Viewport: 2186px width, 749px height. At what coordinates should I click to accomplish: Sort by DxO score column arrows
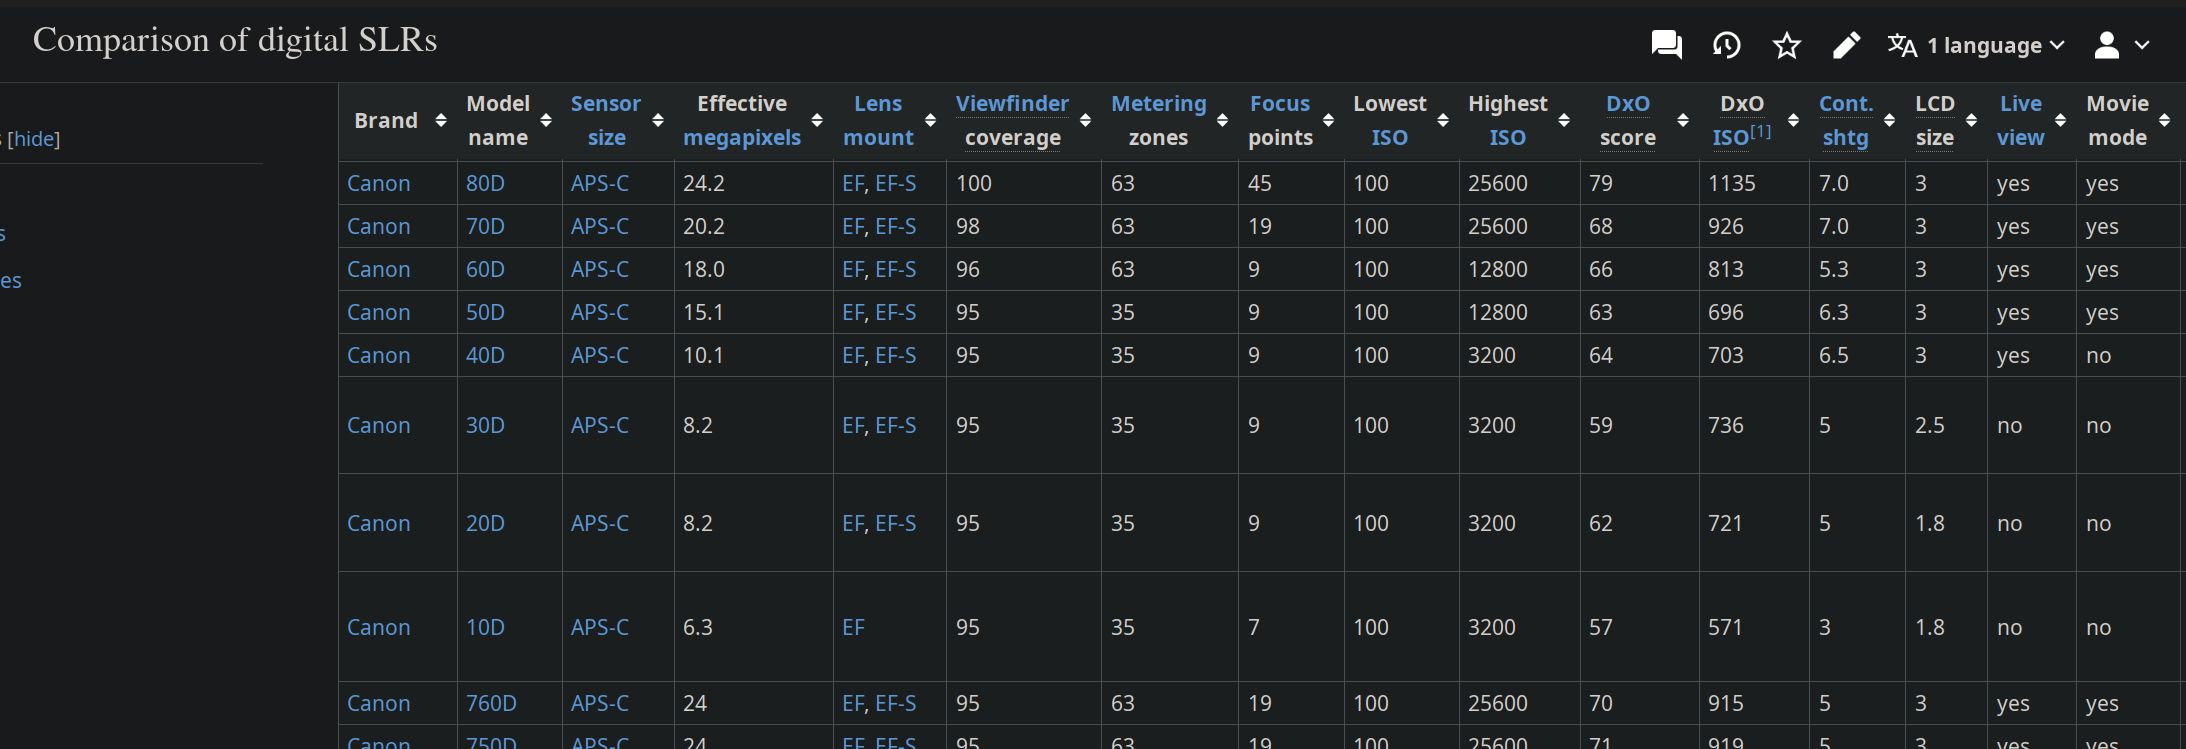[x=1683, y=120]
